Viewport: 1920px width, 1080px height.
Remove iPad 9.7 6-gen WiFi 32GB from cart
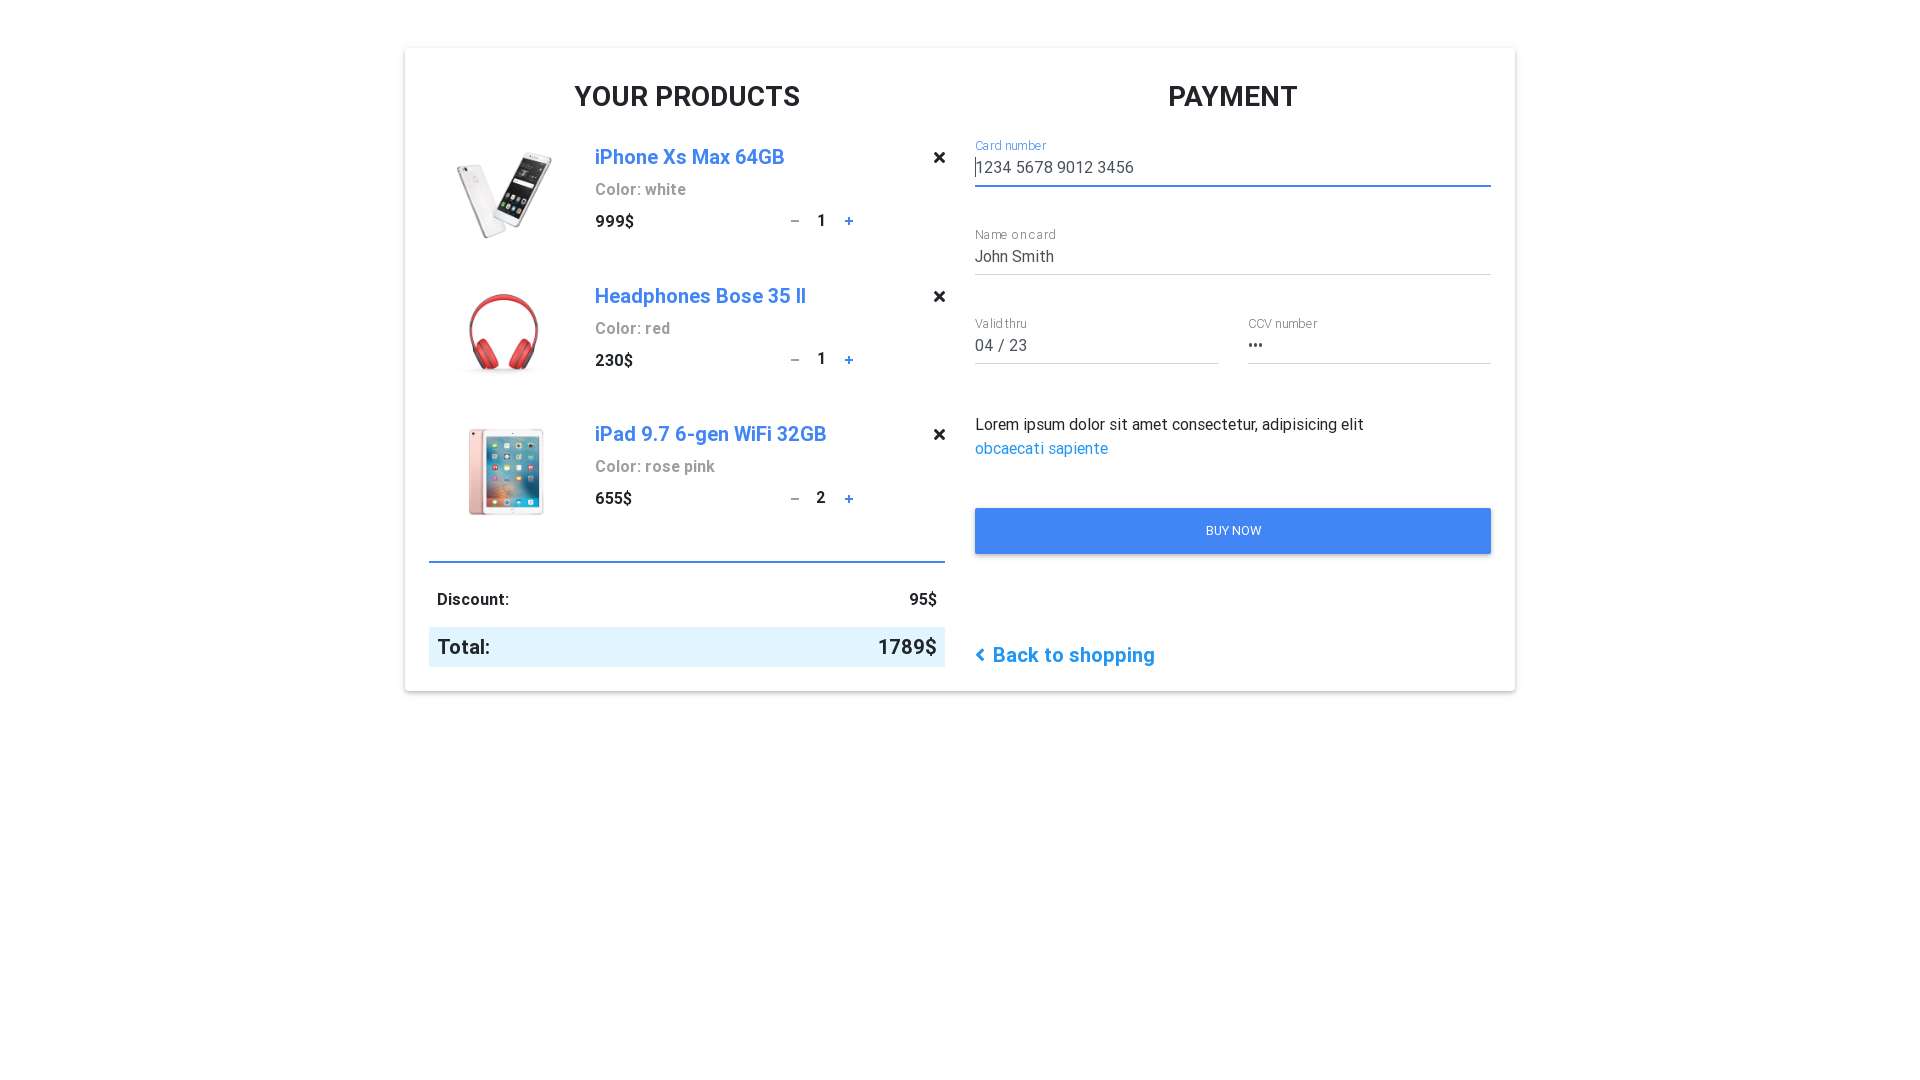(939, 435)
